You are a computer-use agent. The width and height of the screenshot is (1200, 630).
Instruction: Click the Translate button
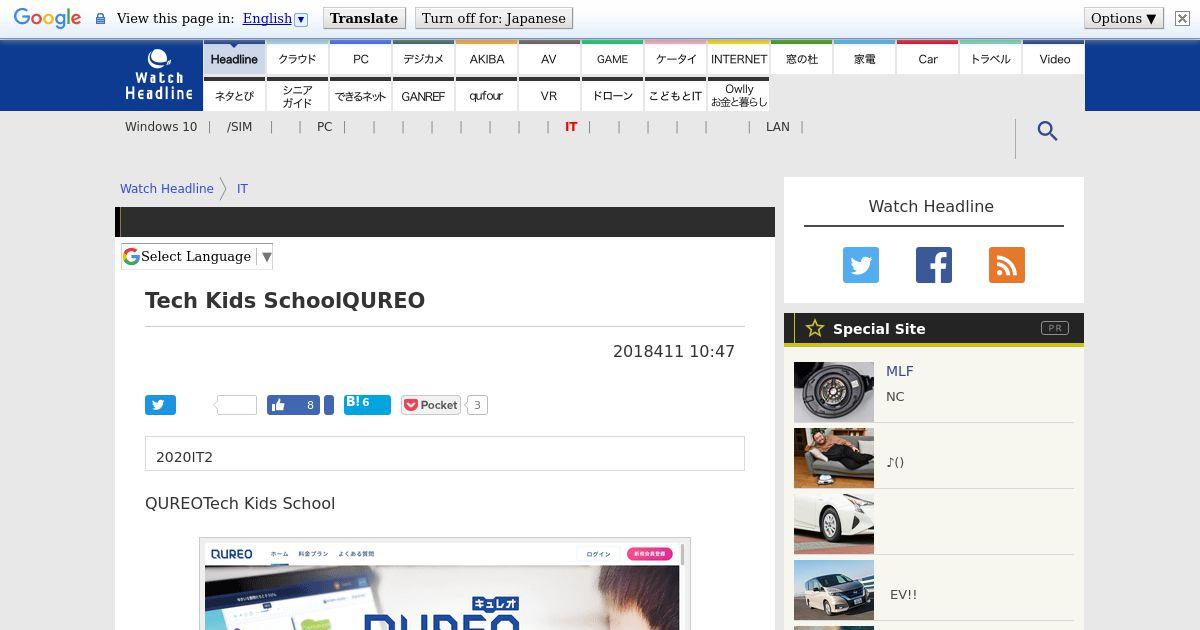(364, 18)
